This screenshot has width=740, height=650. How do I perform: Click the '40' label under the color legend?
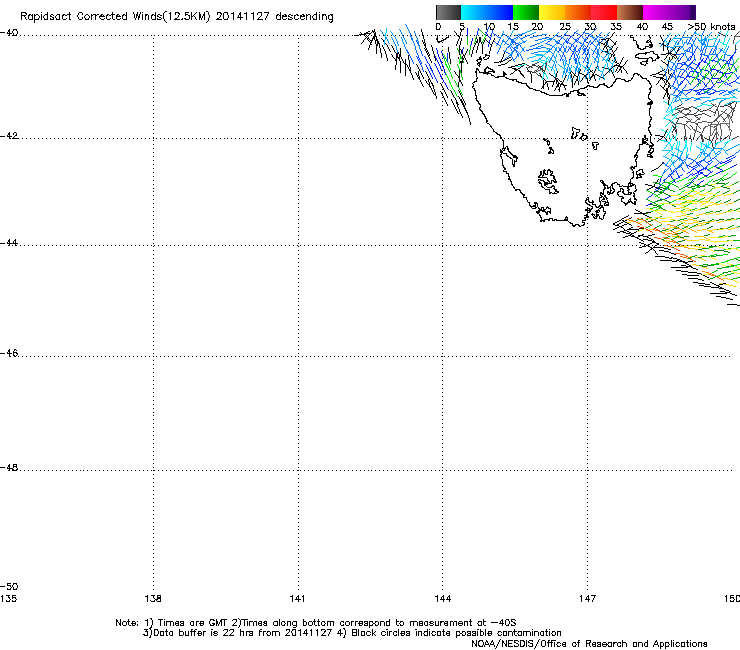coord(642,27)
